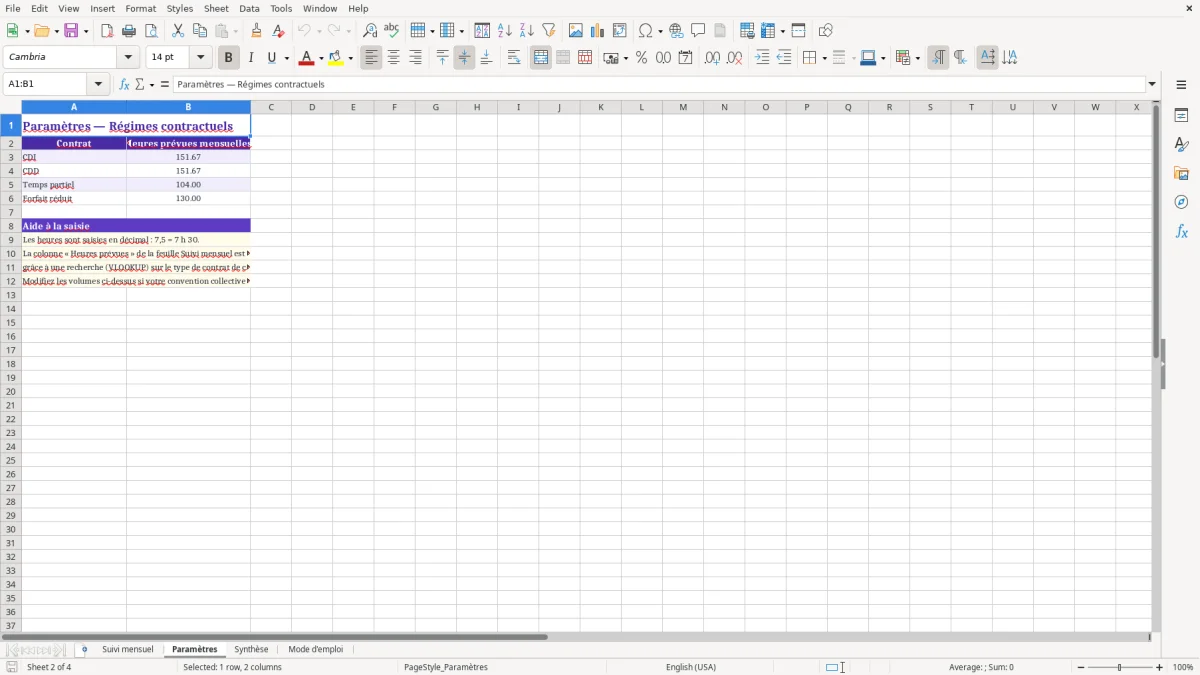Sort the data ascending

point(505,31)
